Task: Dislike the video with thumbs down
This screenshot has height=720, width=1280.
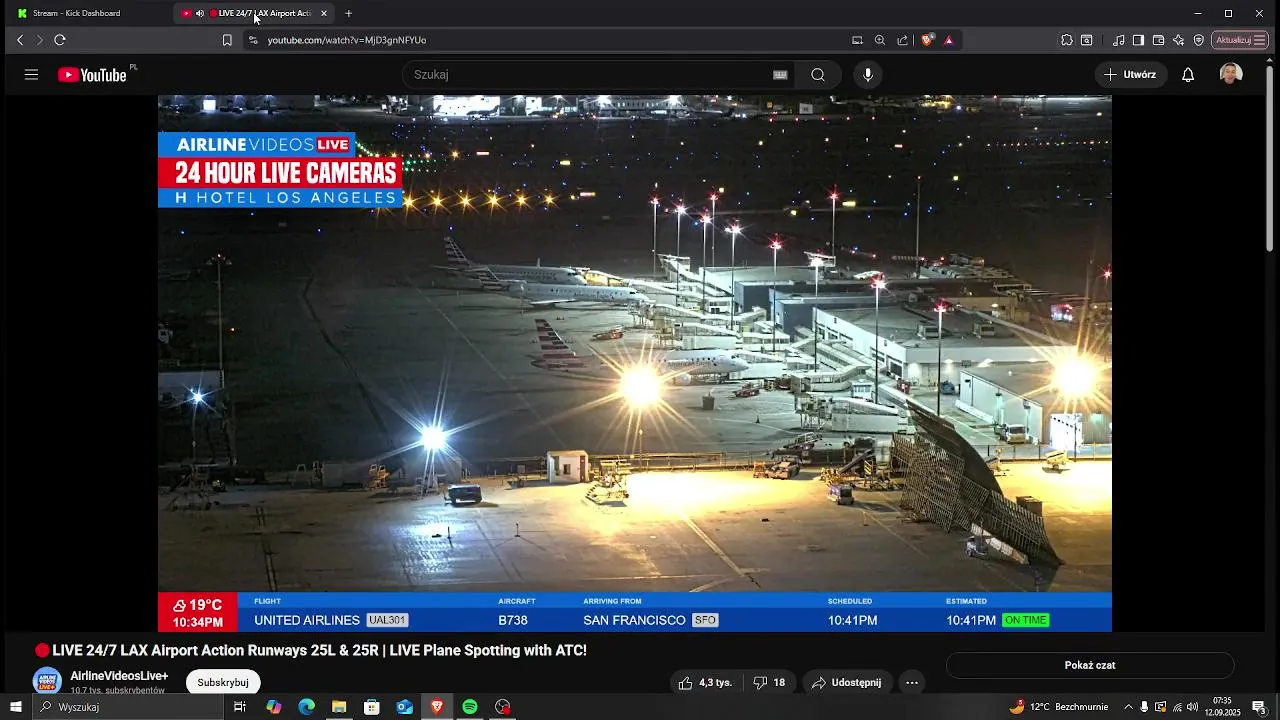Action: 770,683
